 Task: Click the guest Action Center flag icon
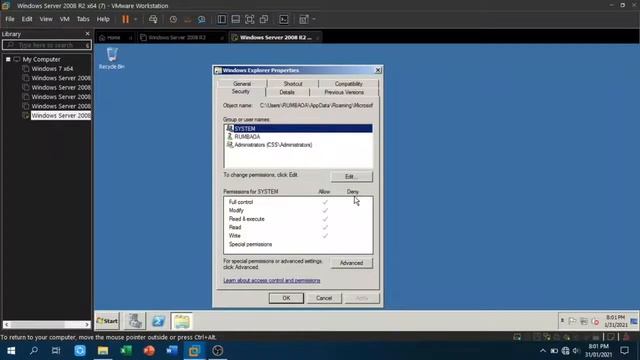573,322
